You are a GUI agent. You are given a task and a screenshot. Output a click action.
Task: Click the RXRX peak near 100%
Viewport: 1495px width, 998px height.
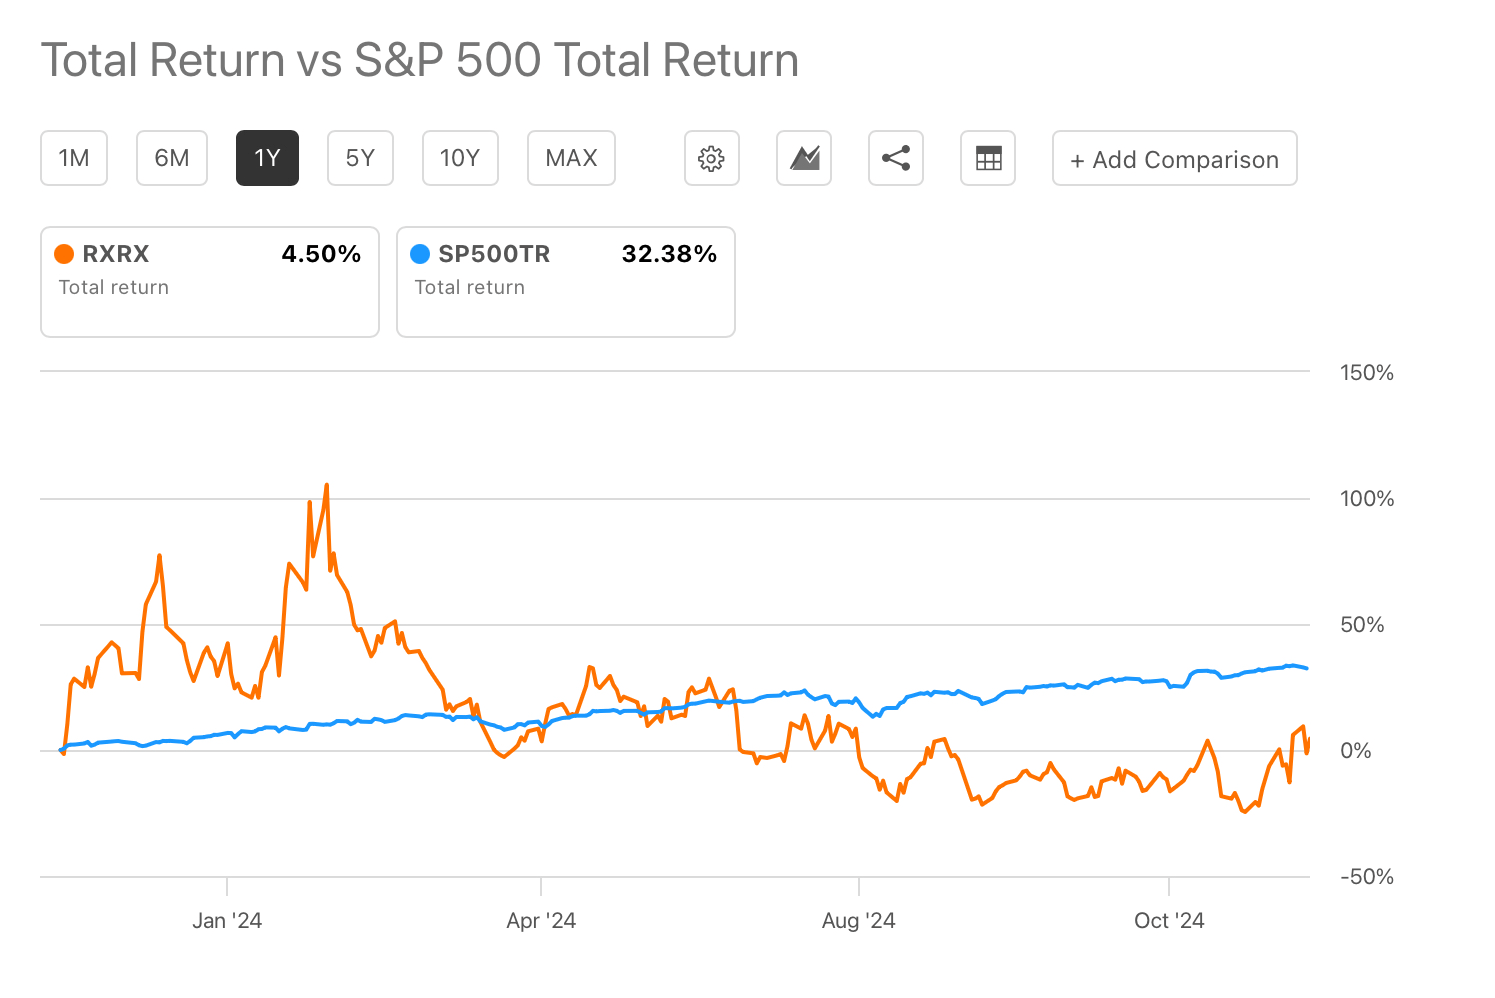tap(326, 486)
